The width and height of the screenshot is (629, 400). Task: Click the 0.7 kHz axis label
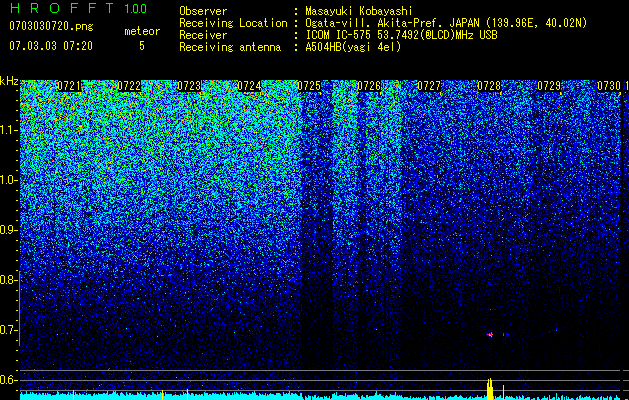click(x=9, y=330)
